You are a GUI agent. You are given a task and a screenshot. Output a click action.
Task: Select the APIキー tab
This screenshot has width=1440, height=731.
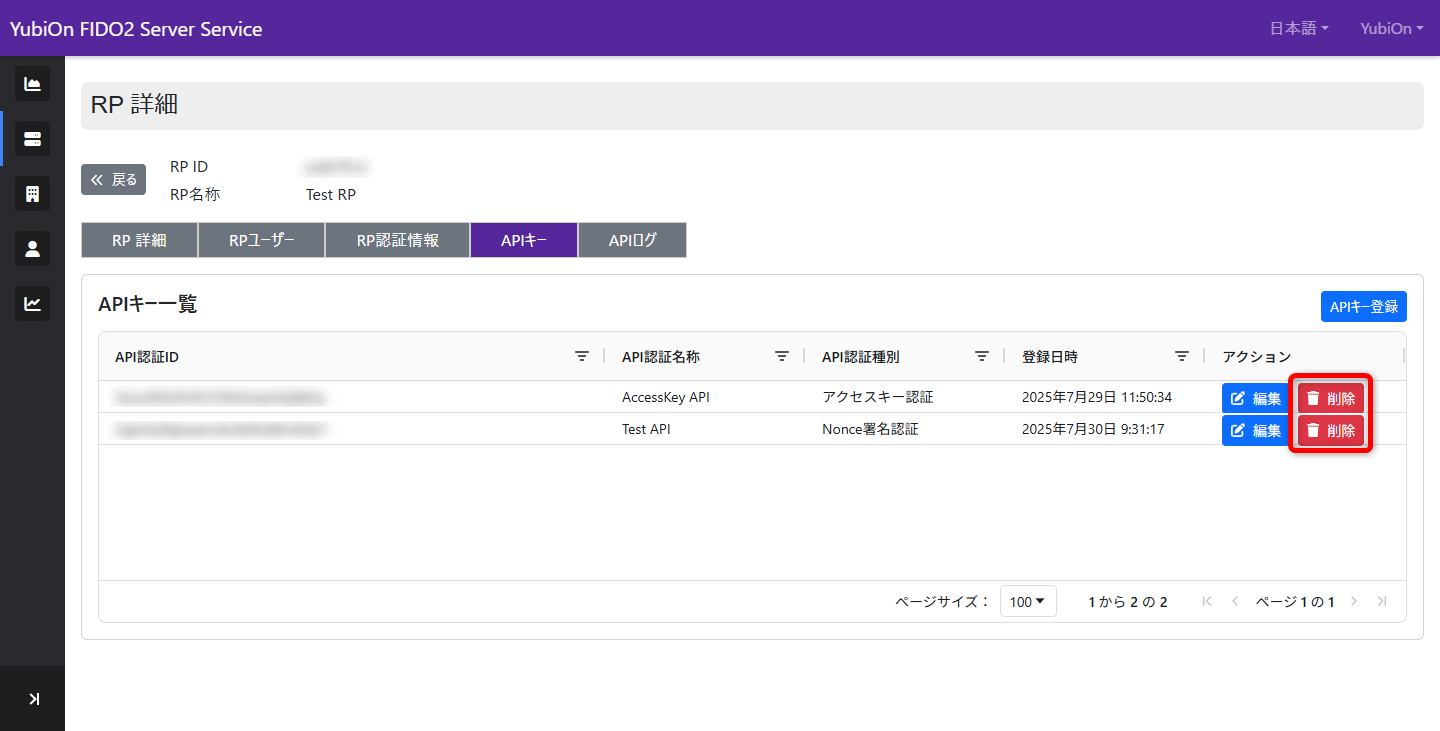click(x=524, y=240)
